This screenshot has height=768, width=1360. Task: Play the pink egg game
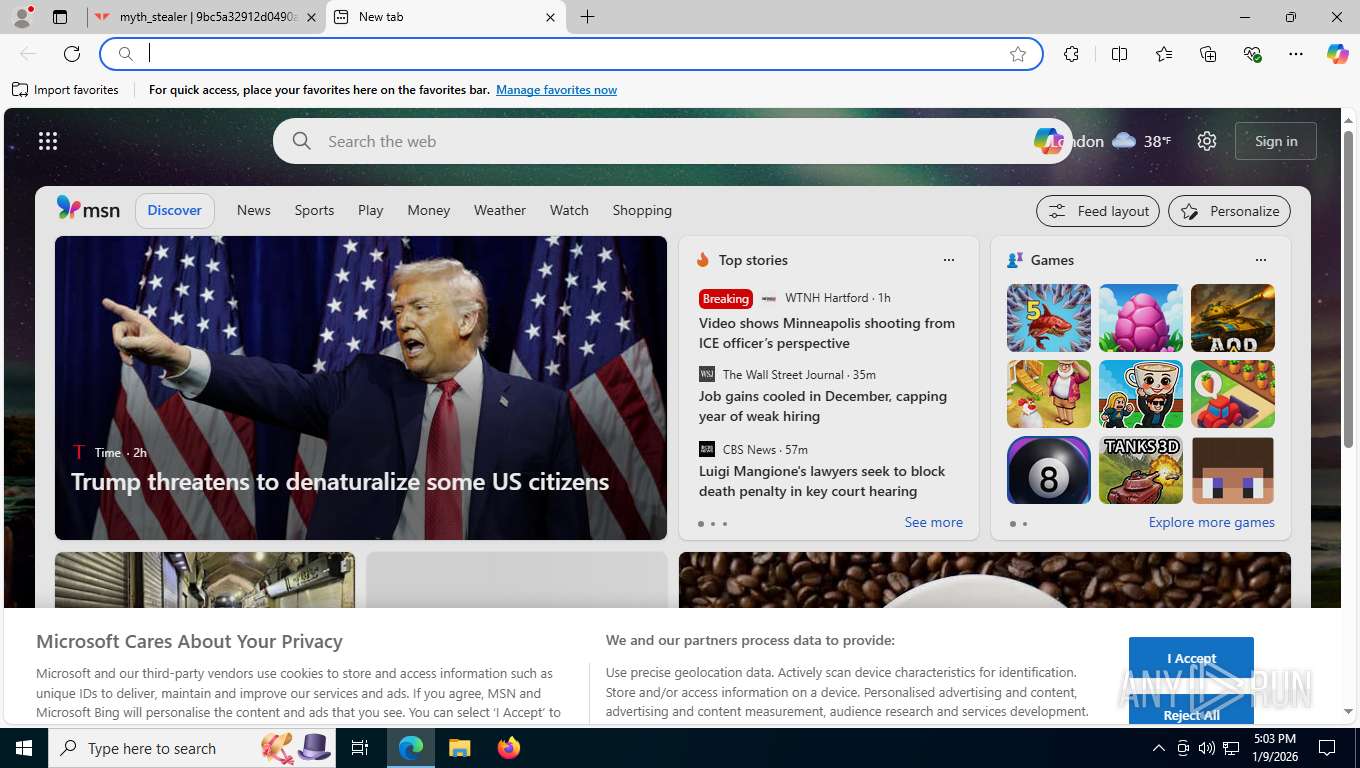[x=1141, y=318]
